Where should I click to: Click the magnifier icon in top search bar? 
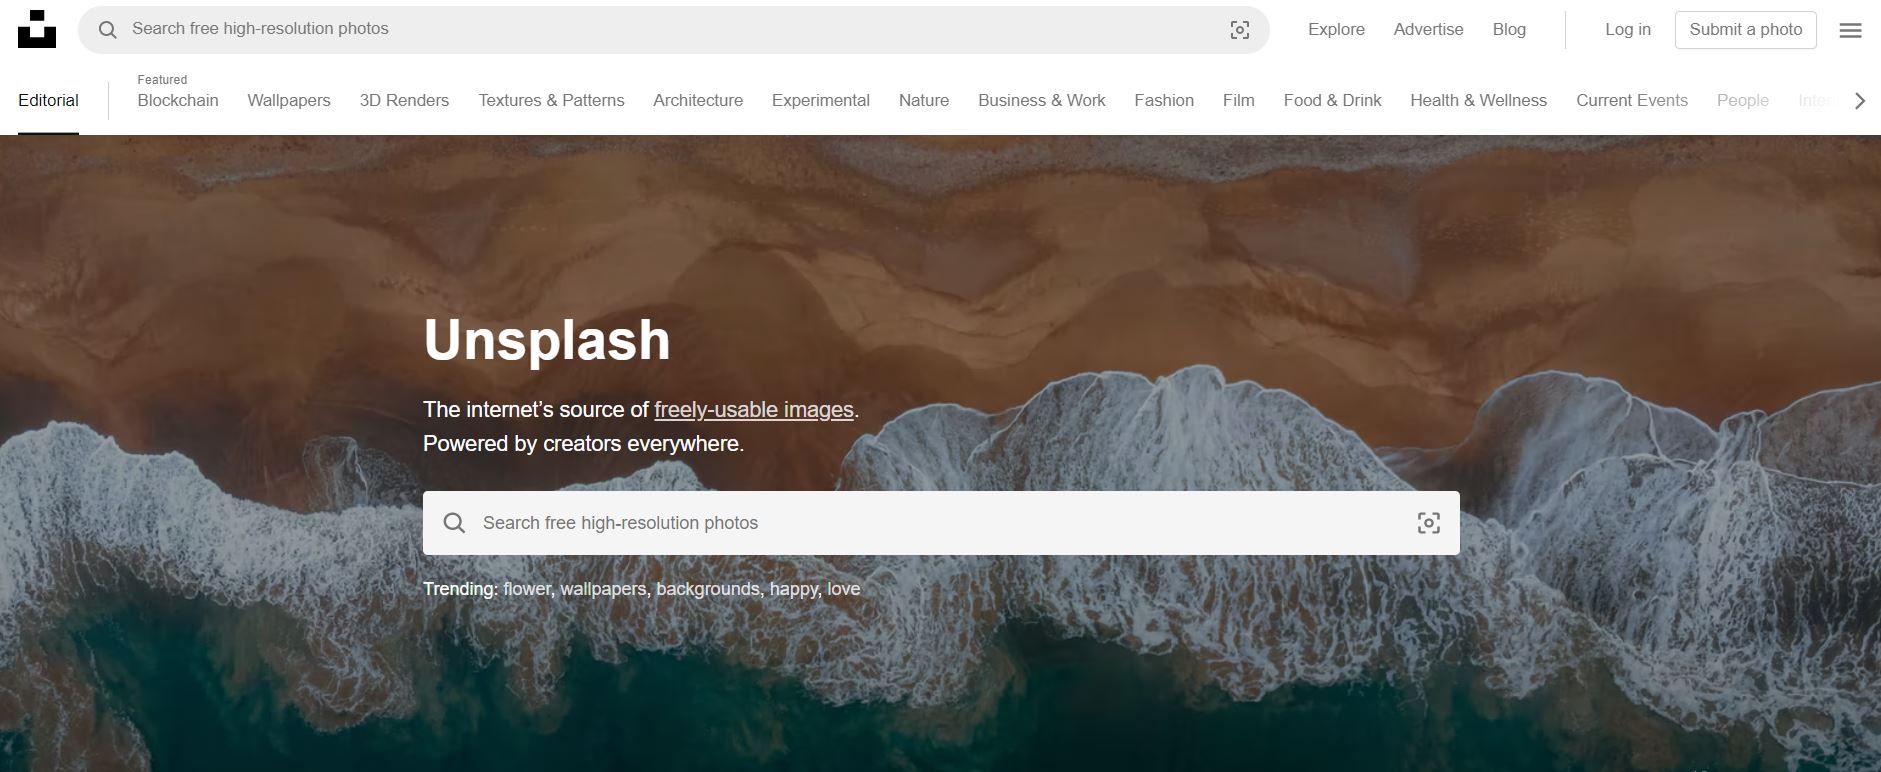[107, 30]
